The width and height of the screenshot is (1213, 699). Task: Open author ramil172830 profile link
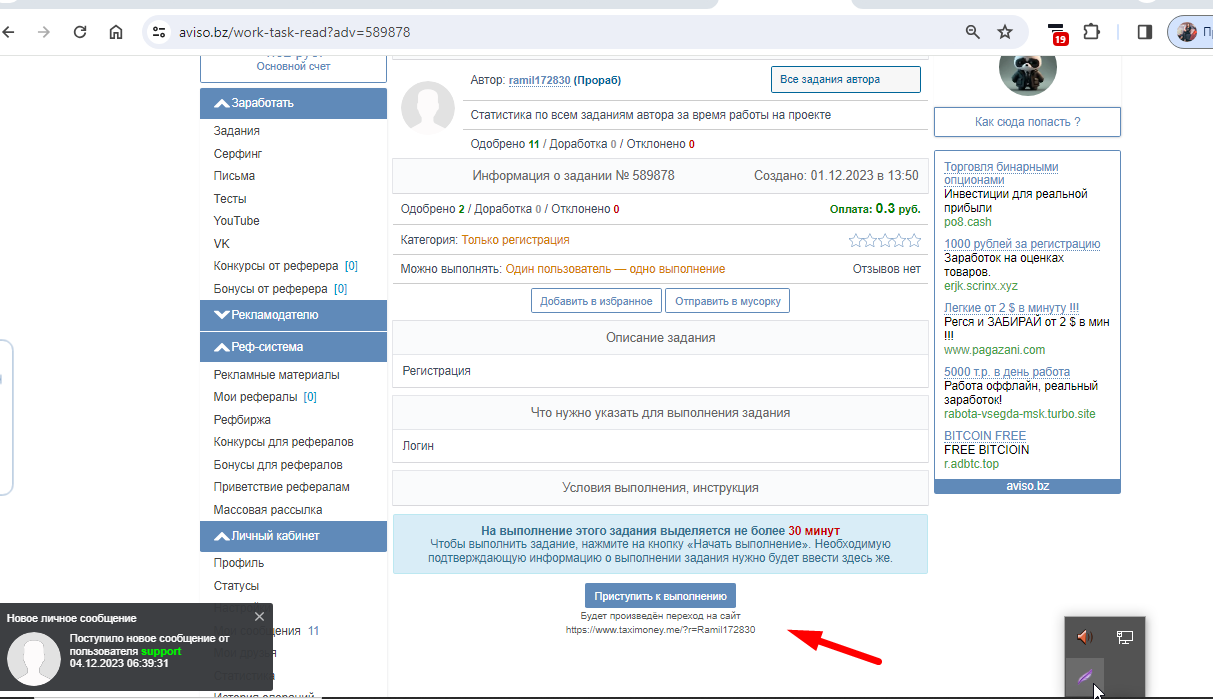point(539,80)
